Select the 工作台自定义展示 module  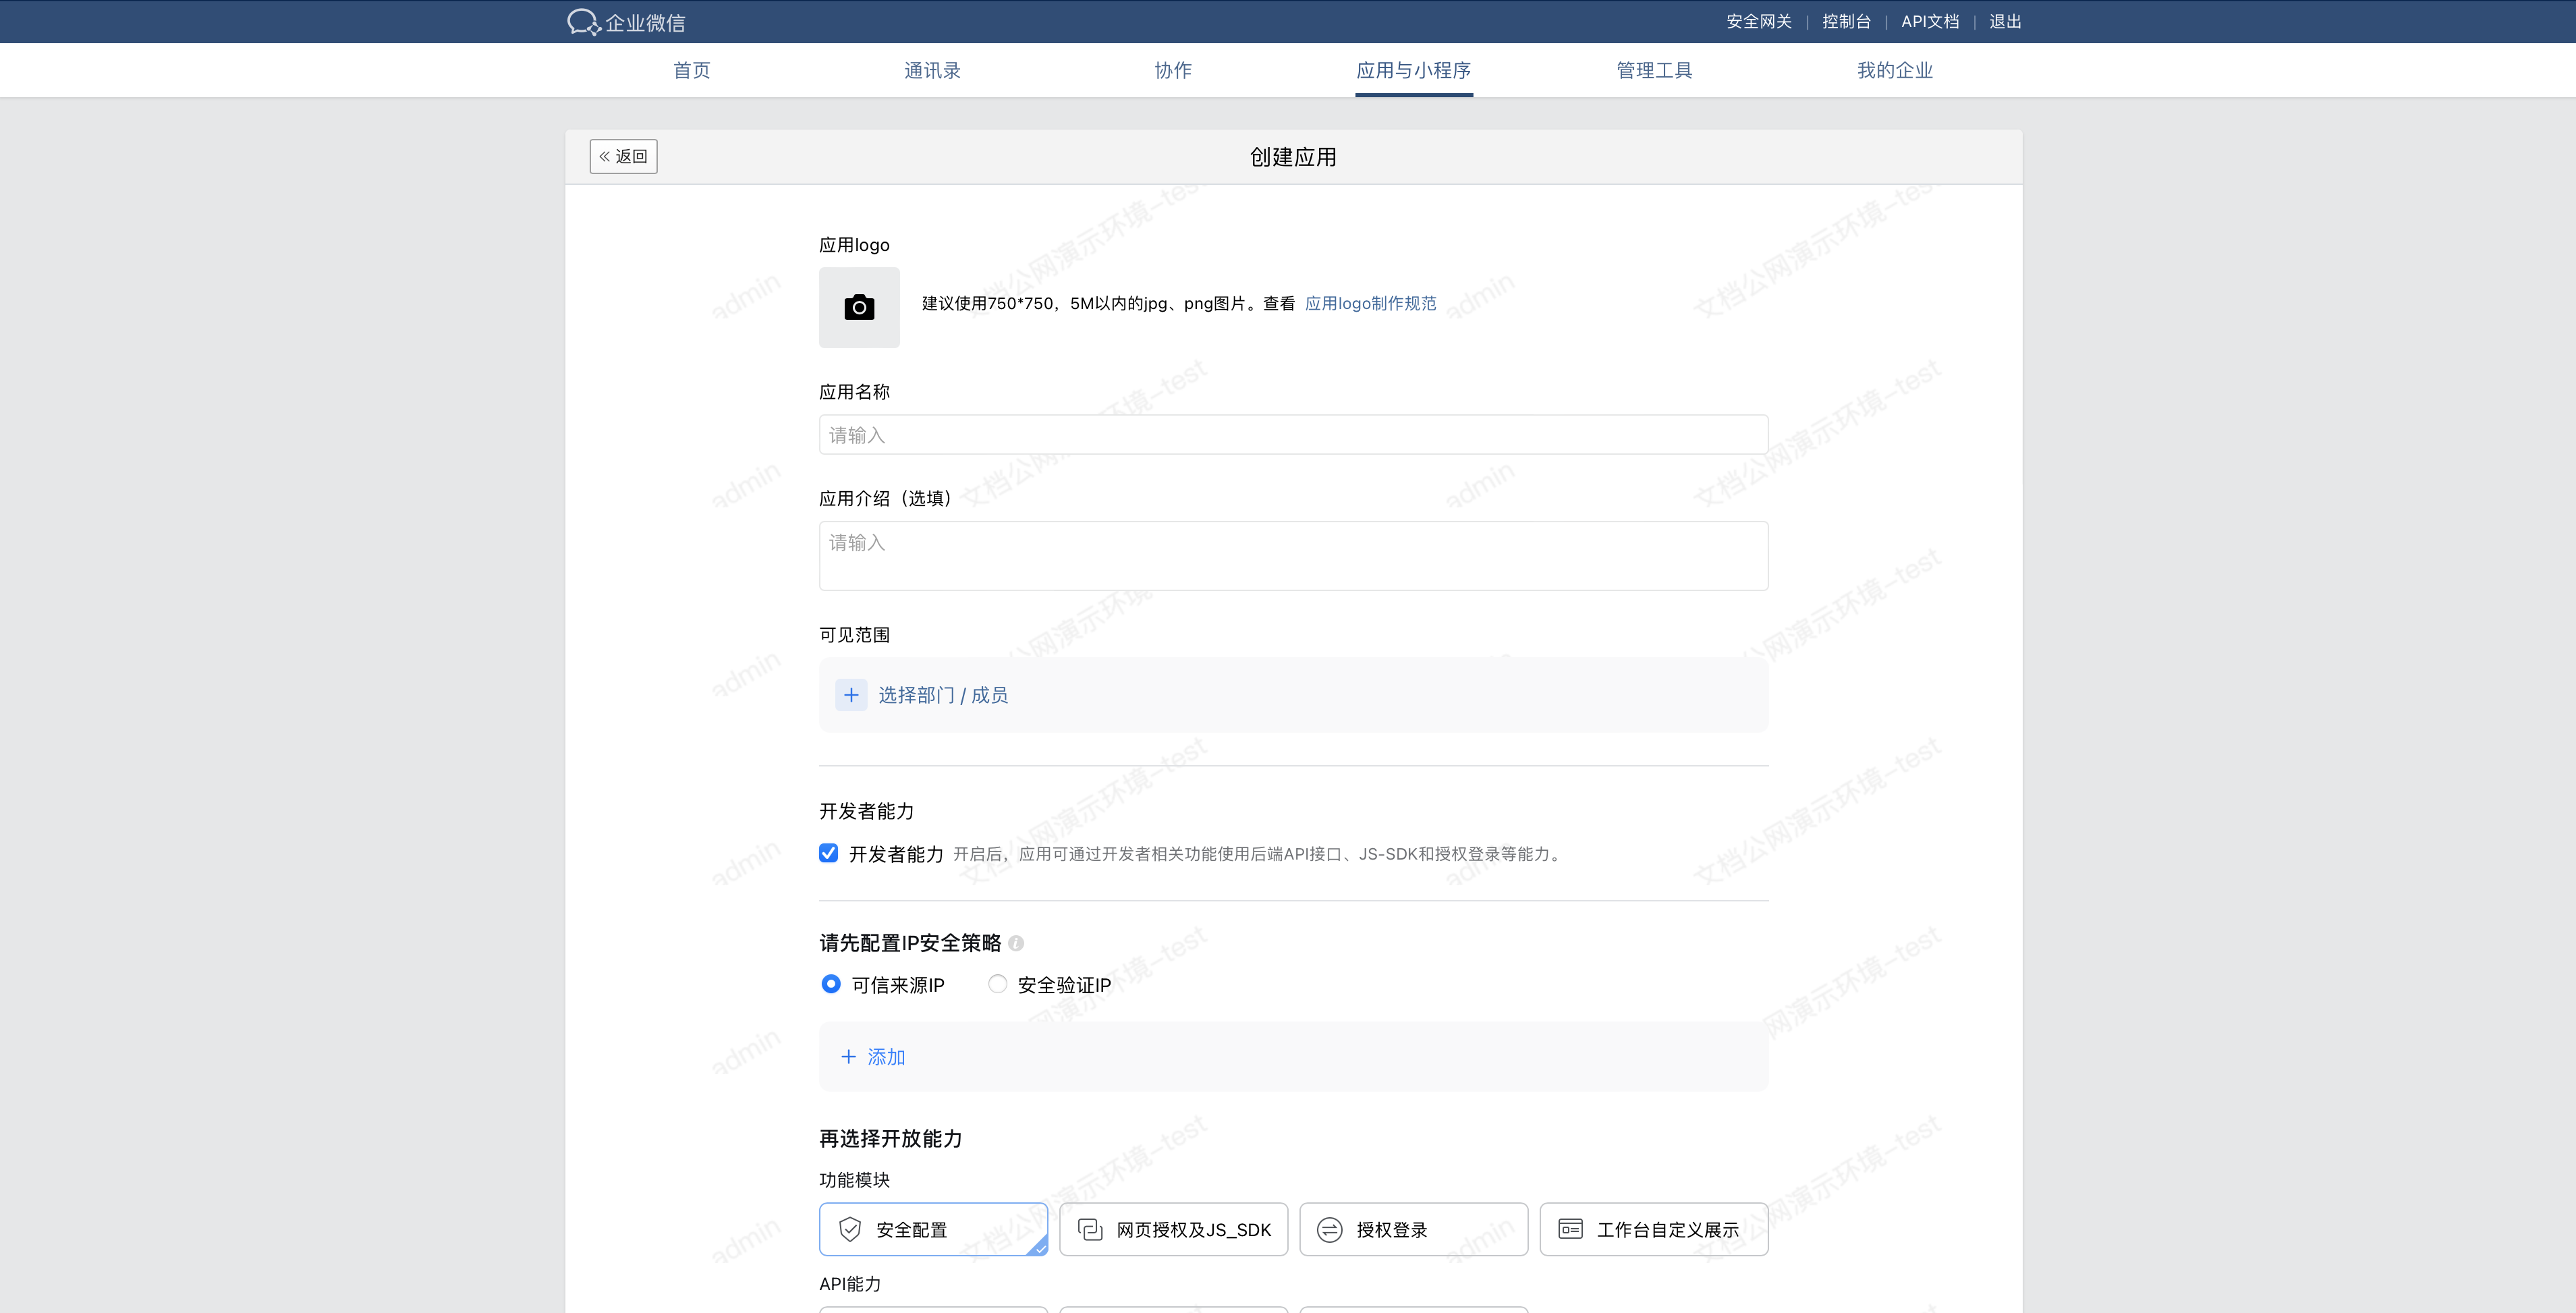(1653, 1229)
